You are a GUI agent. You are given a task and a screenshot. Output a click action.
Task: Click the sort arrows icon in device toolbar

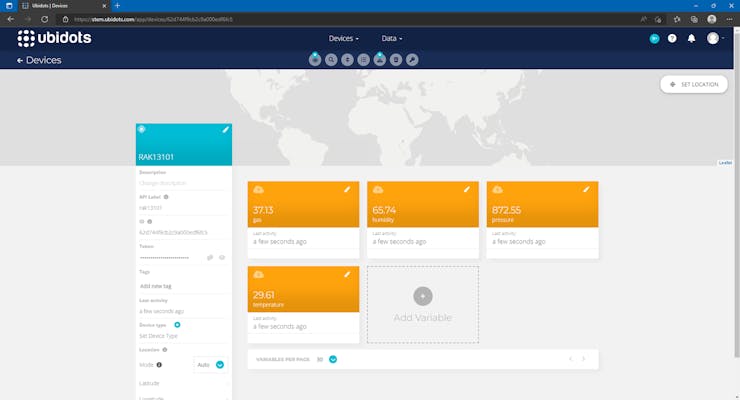point(347,60)
